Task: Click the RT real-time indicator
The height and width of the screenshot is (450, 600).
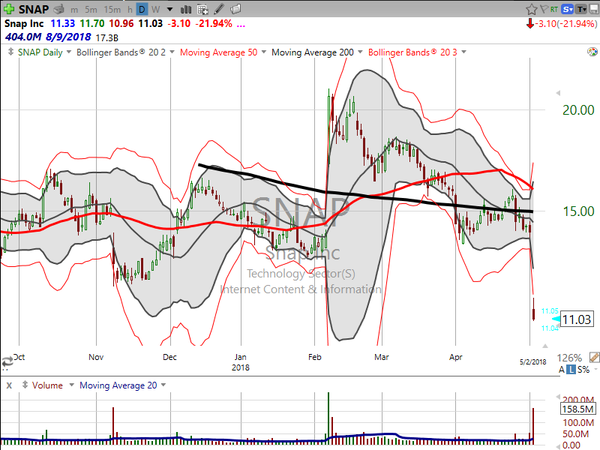Action: tap(554, 10)
